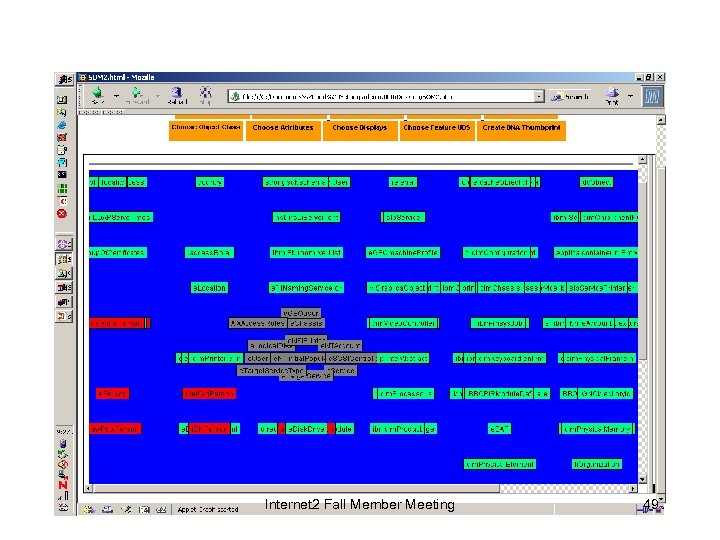Select the dcObject node

(x=596, y=182)
